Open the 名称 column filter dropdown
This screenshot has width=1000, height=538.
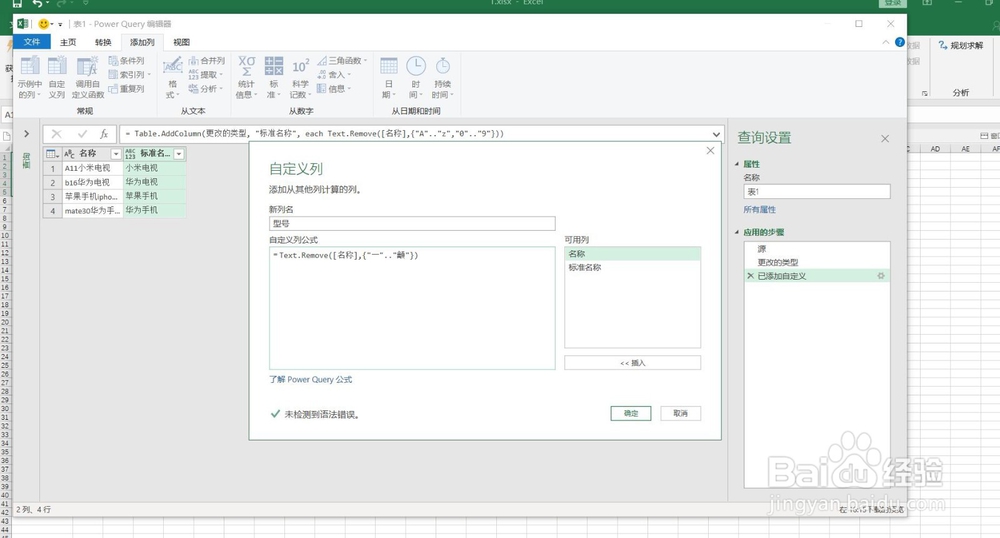pyautogui.click(x=116, y=154)
